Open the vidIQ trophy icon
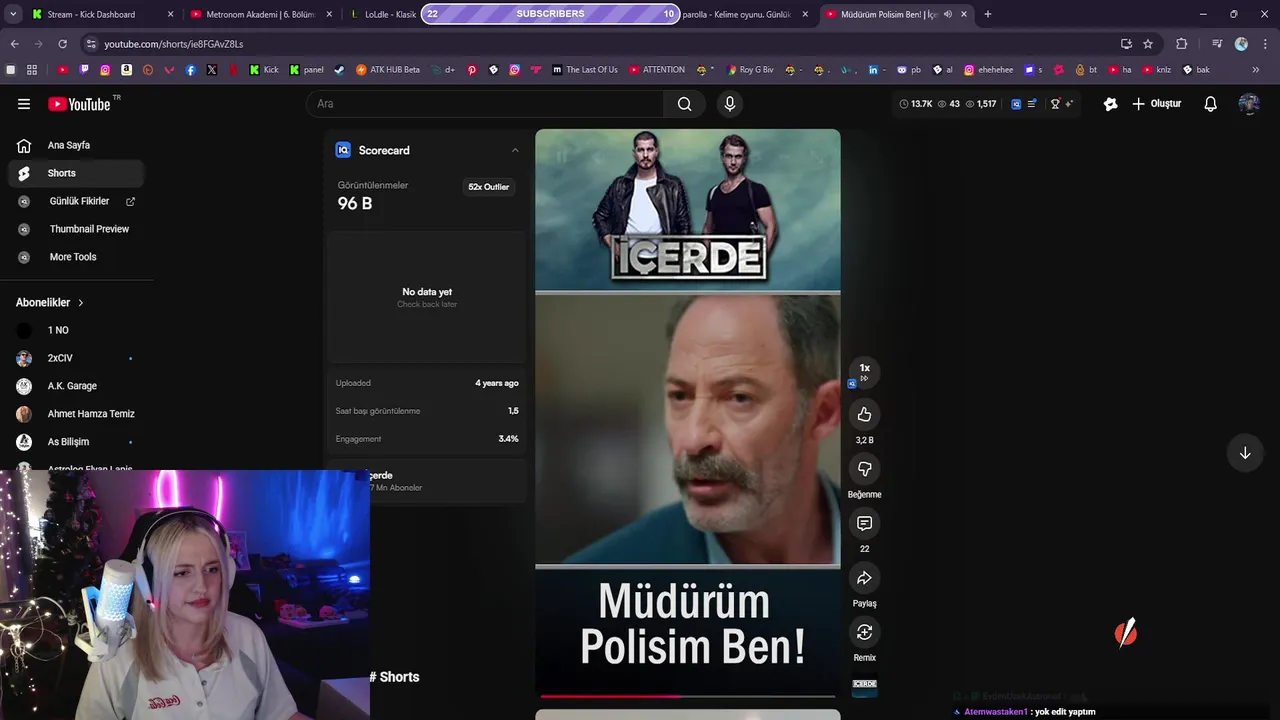 click(1055, 104)
